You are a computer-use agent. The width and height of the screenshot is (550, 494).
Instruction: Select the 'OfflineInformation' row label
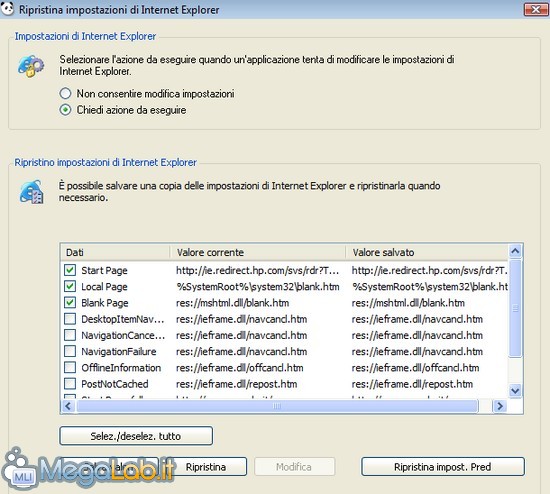(x=121, y=368)
